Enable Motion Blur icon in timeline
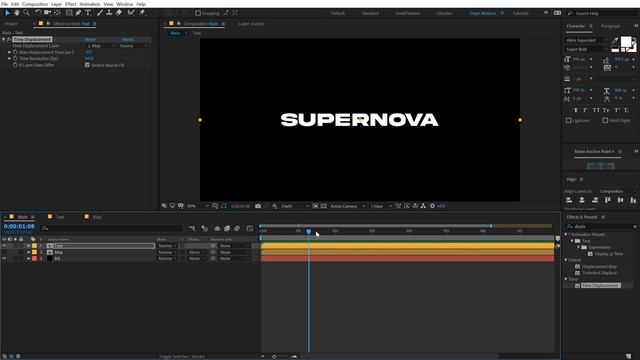The height and width of the screenshot is (360, 640). click(237, 229)
